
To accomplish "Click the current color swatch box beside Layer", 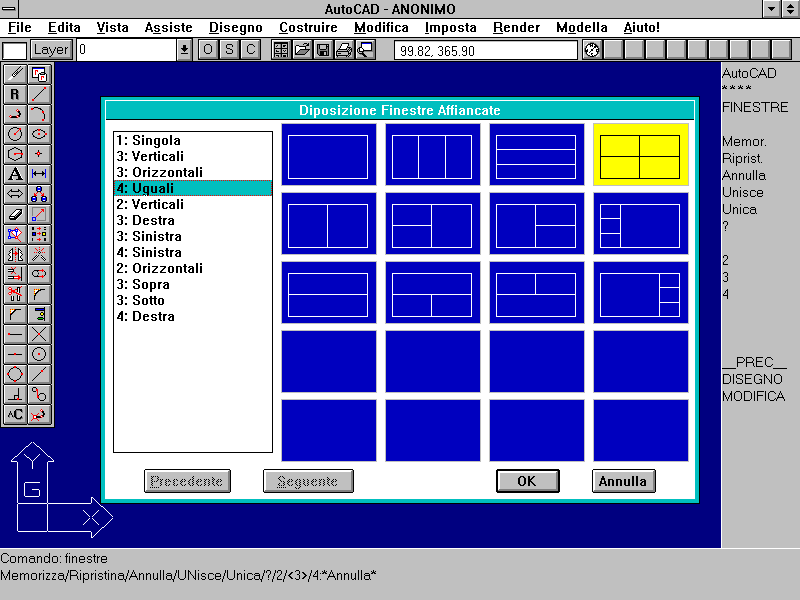I will point(15,50).
